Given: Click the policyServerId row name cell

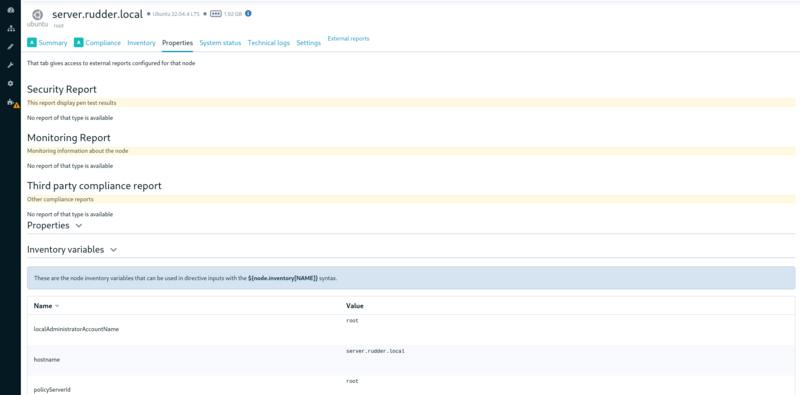Looking at the screenshot, I should (x=52, y=390).
